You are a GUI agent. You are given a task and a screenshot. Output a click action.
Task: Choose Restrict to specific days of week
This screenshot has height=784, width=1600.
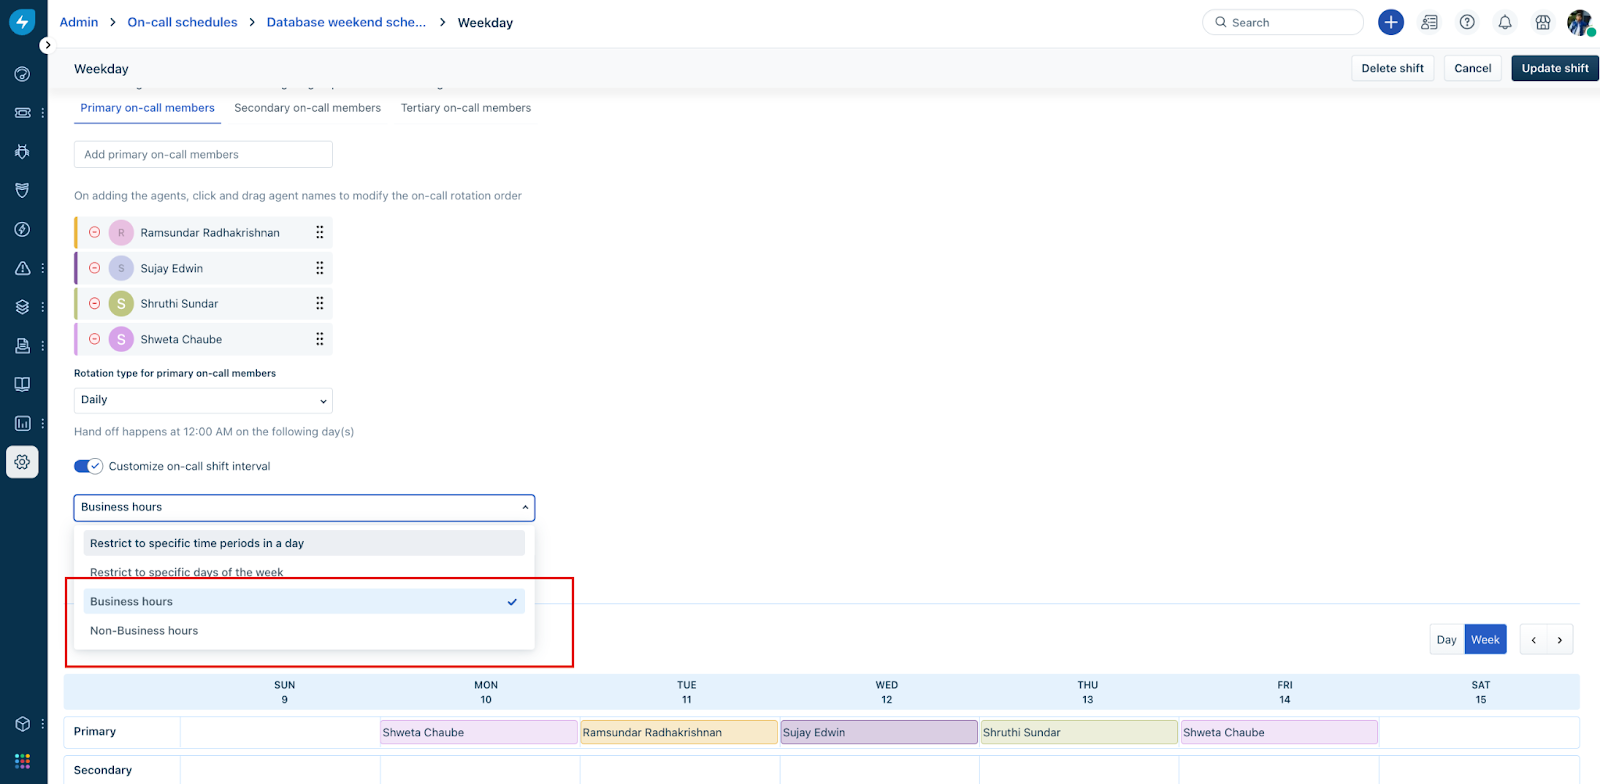(304, 572)
